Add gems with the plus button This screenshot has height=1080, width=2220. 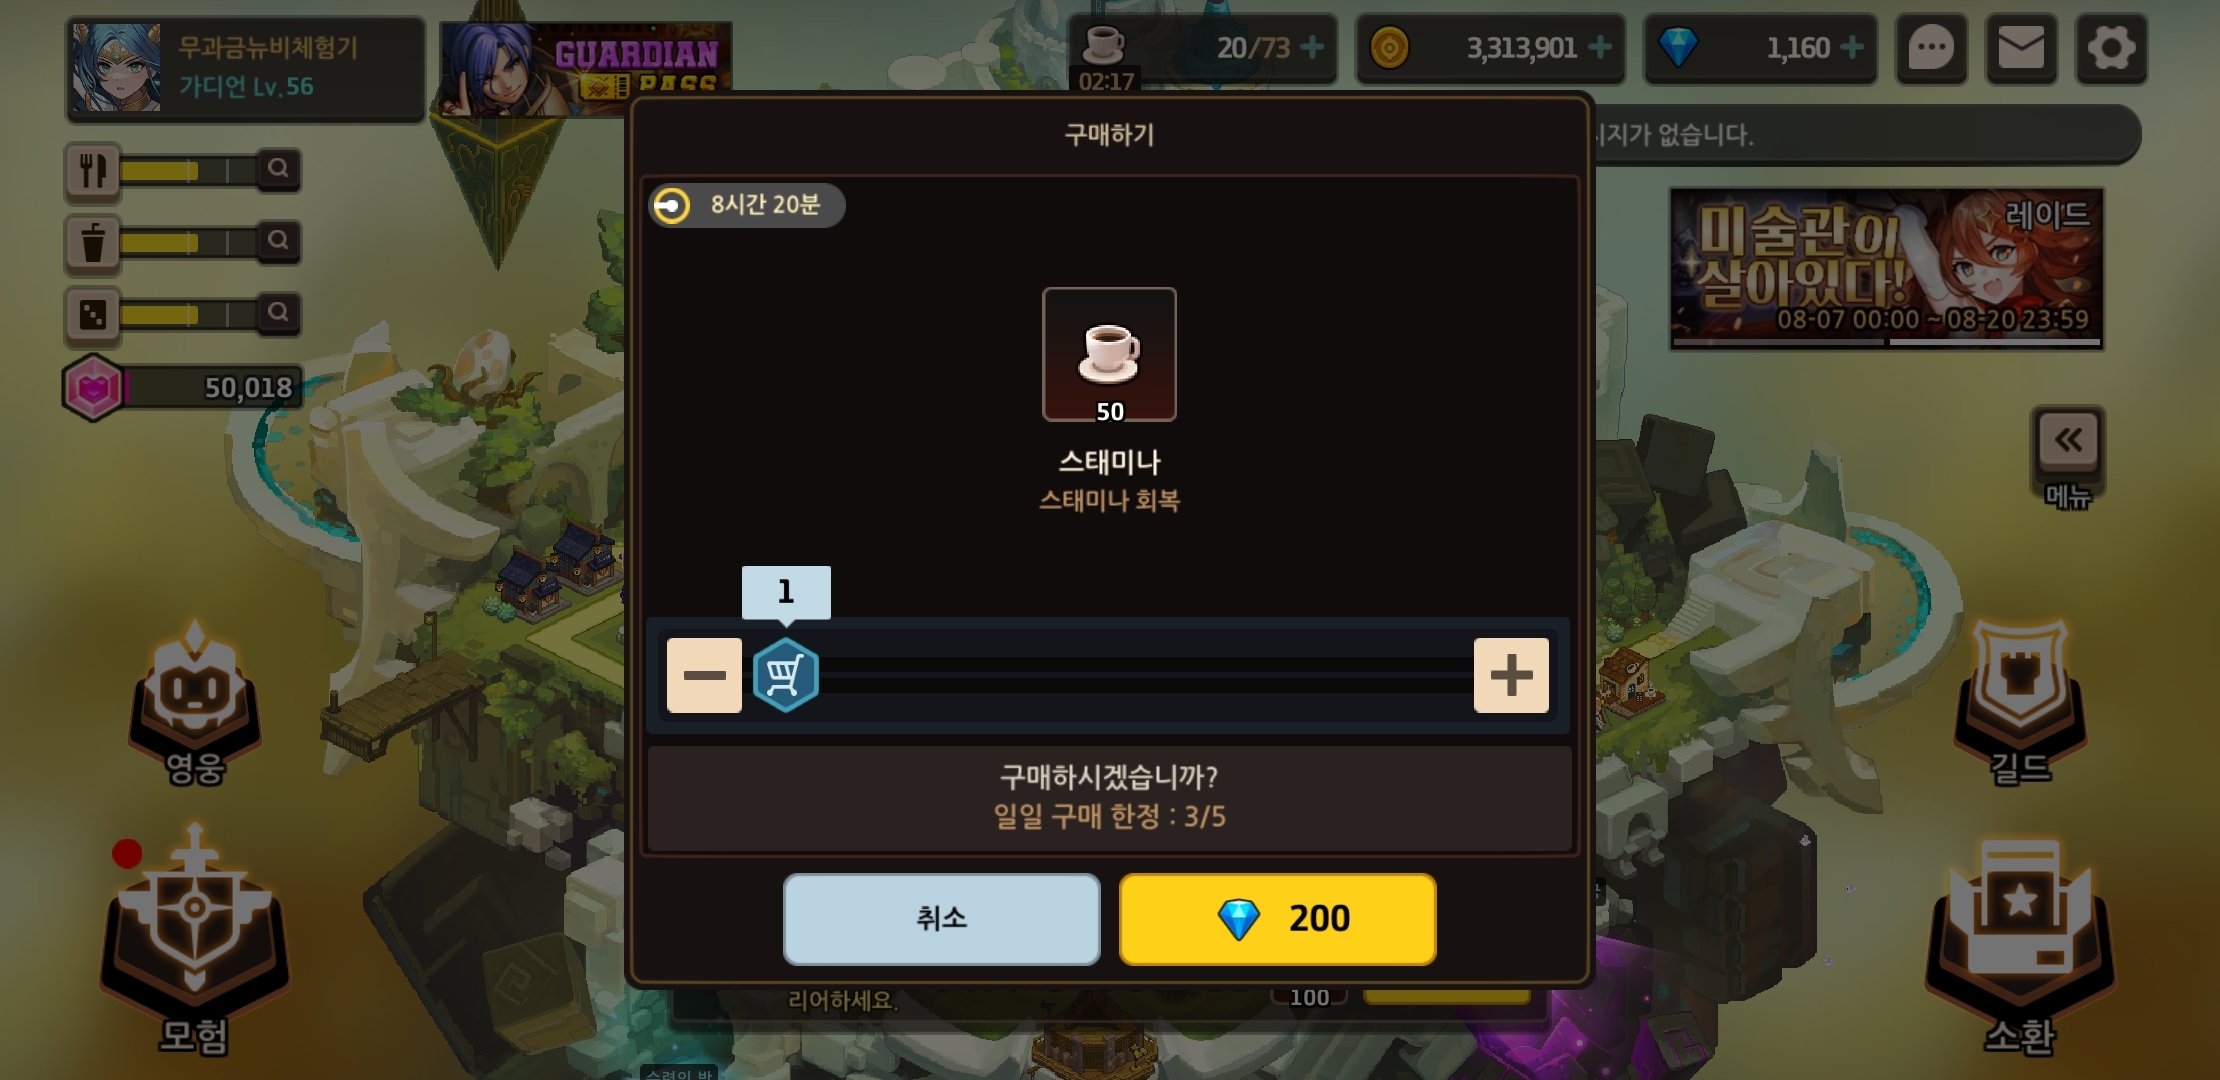[x=1851, y=48]
